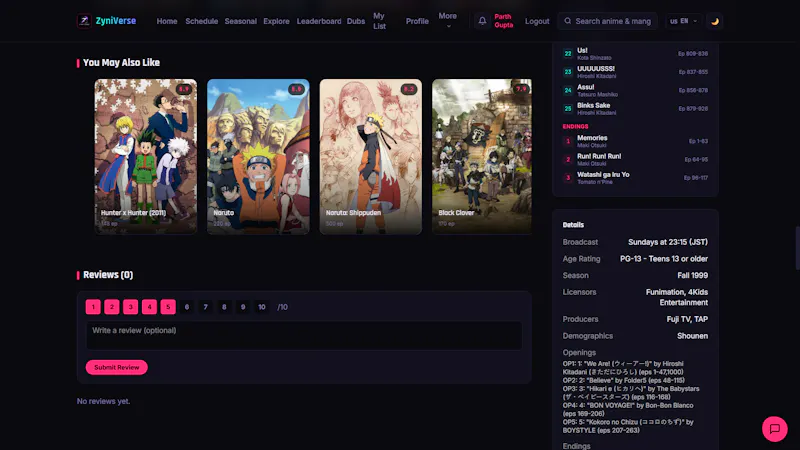
Task: Select ending 1 Memories
Action: 635,141
